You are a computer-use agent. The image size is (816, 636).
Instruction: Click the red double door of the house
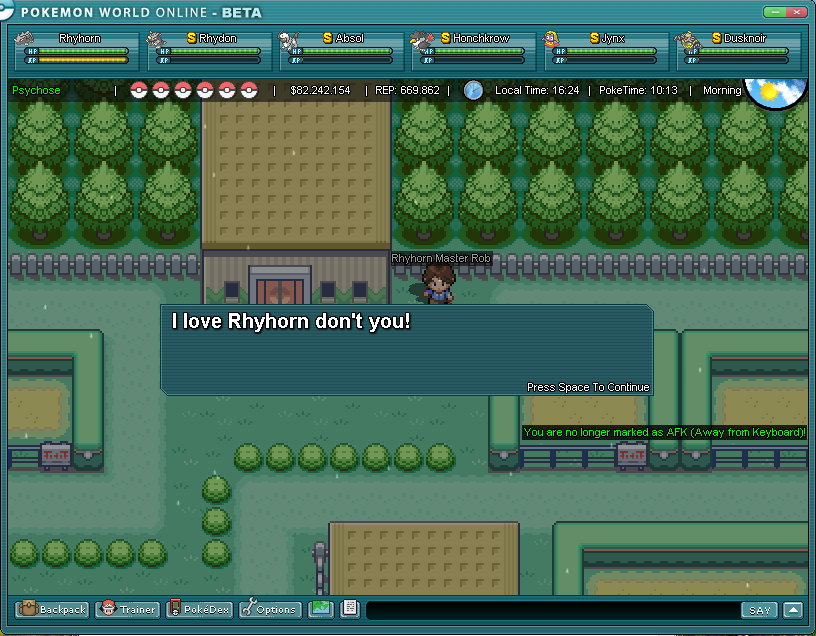[280, 291]
